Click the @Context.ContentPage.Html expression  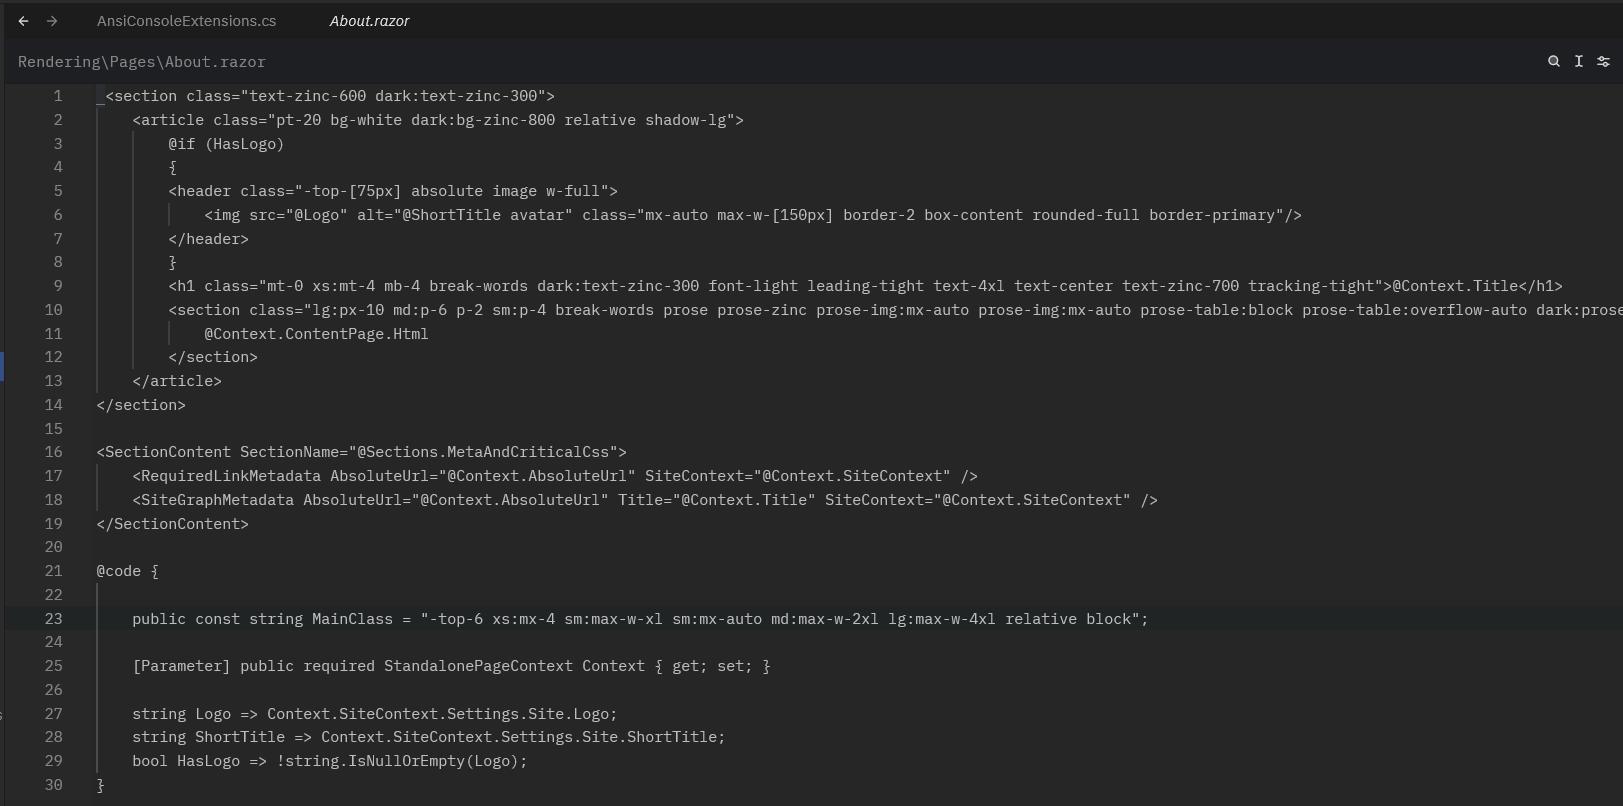tap(316, 334)
